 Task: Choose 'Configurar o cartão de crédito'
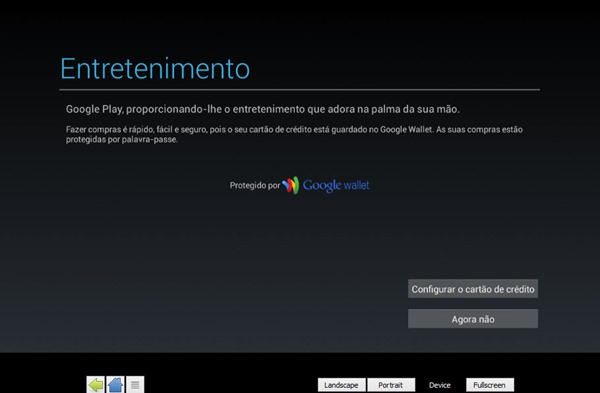coord(473,289)
